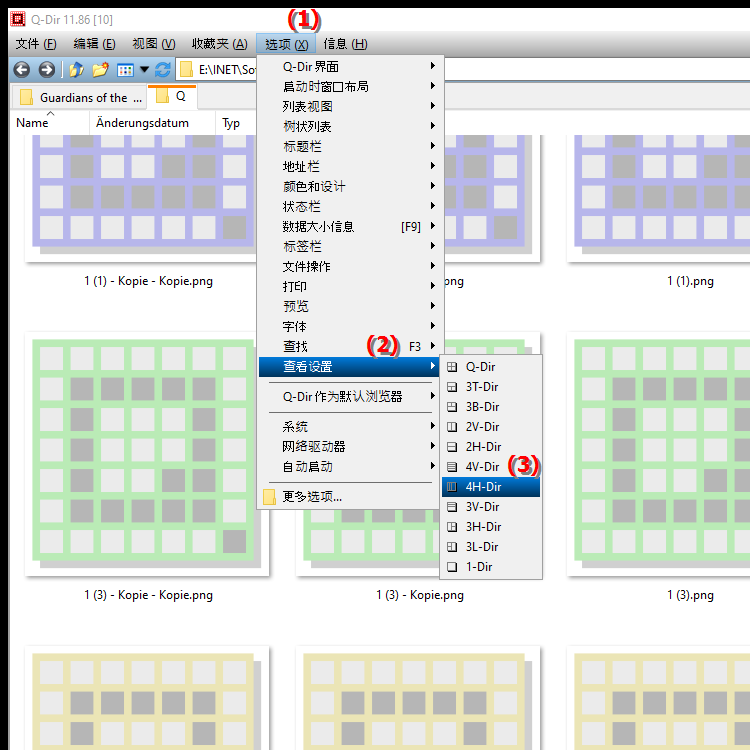Click the new folder star icon
Image resolution: width=750 pixels, height=750 pixels.
[100, 70]
